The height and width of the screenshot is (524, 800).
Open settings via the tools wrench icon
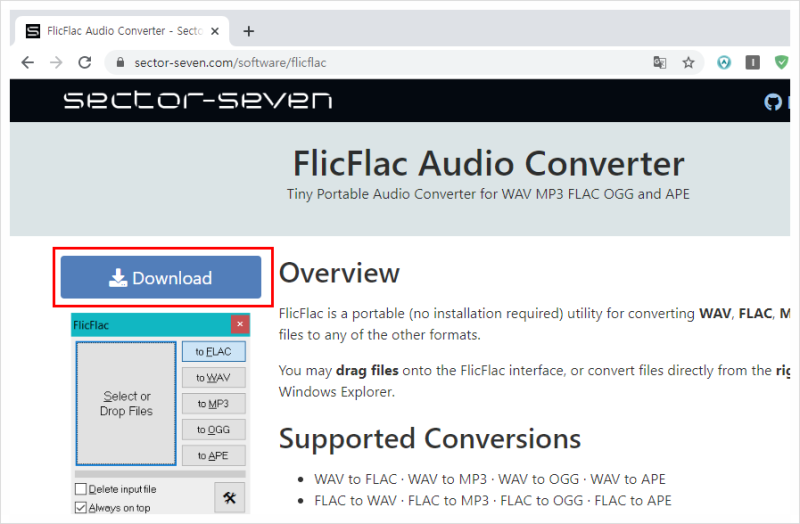(229, 497)
